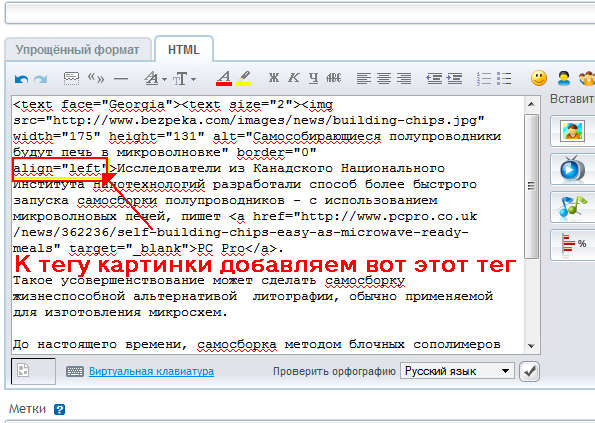Image resolution: width=595 pixels, height=423 pixels.
Task: Increase the indent
Action: 454,79
